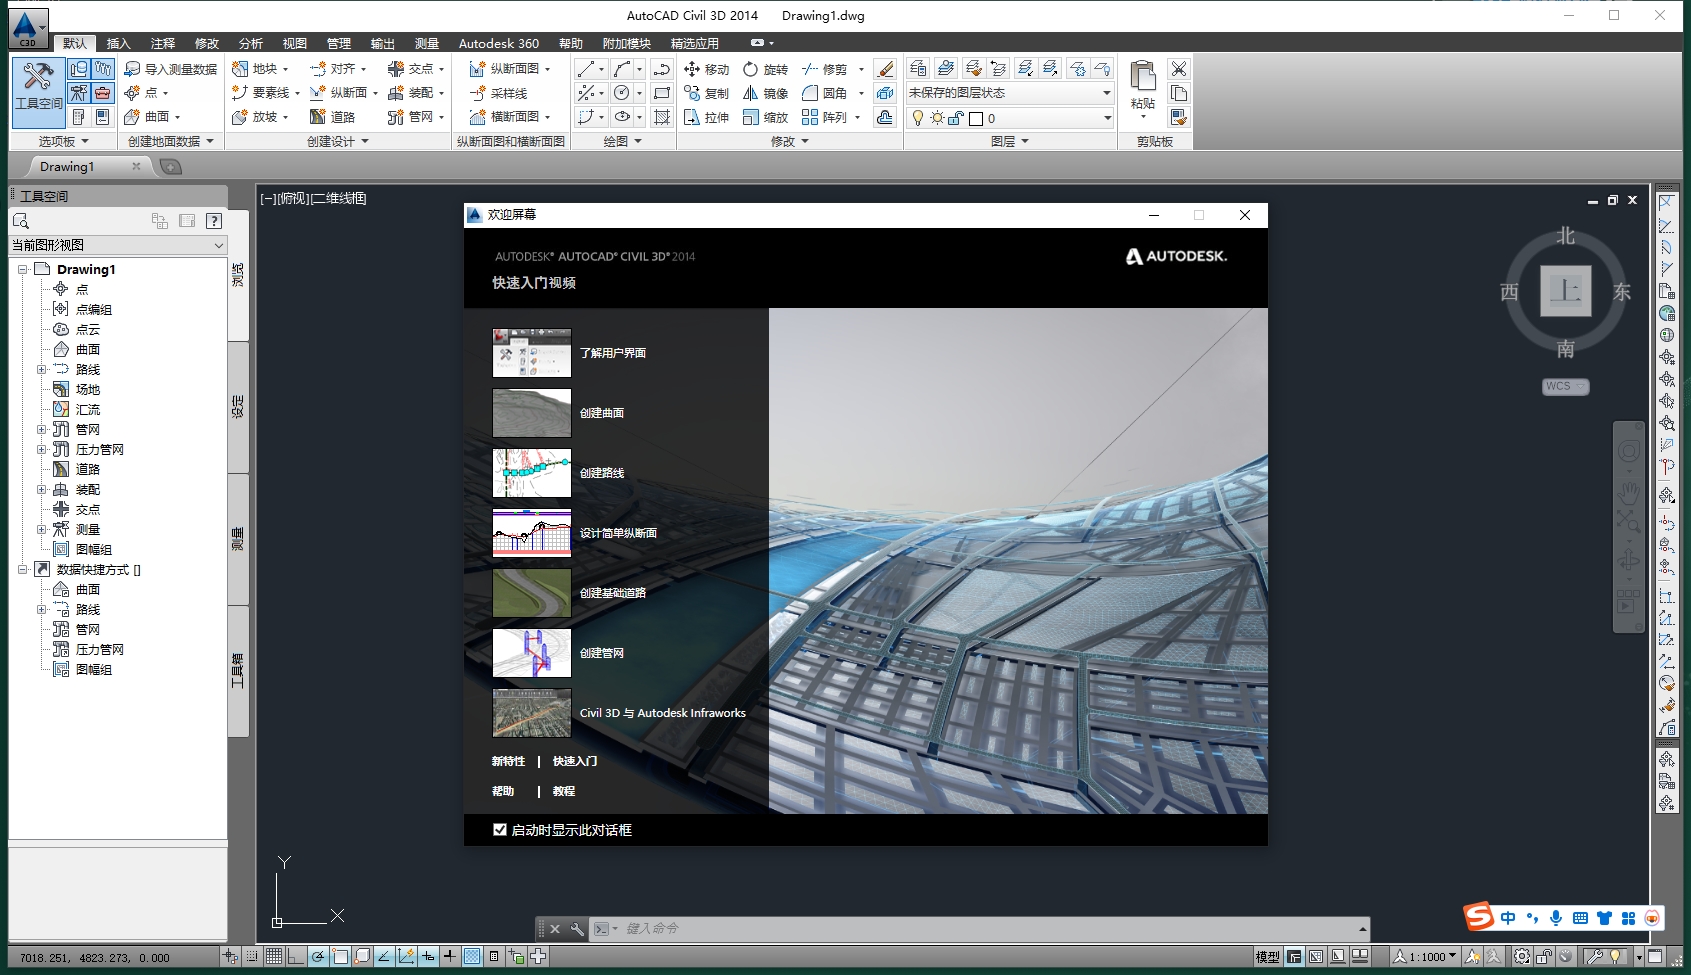The width and height of the screenshot is (1691, 975).
Task: Click the help icon in Toolspace panel
Action: click(x=214, y=221)
